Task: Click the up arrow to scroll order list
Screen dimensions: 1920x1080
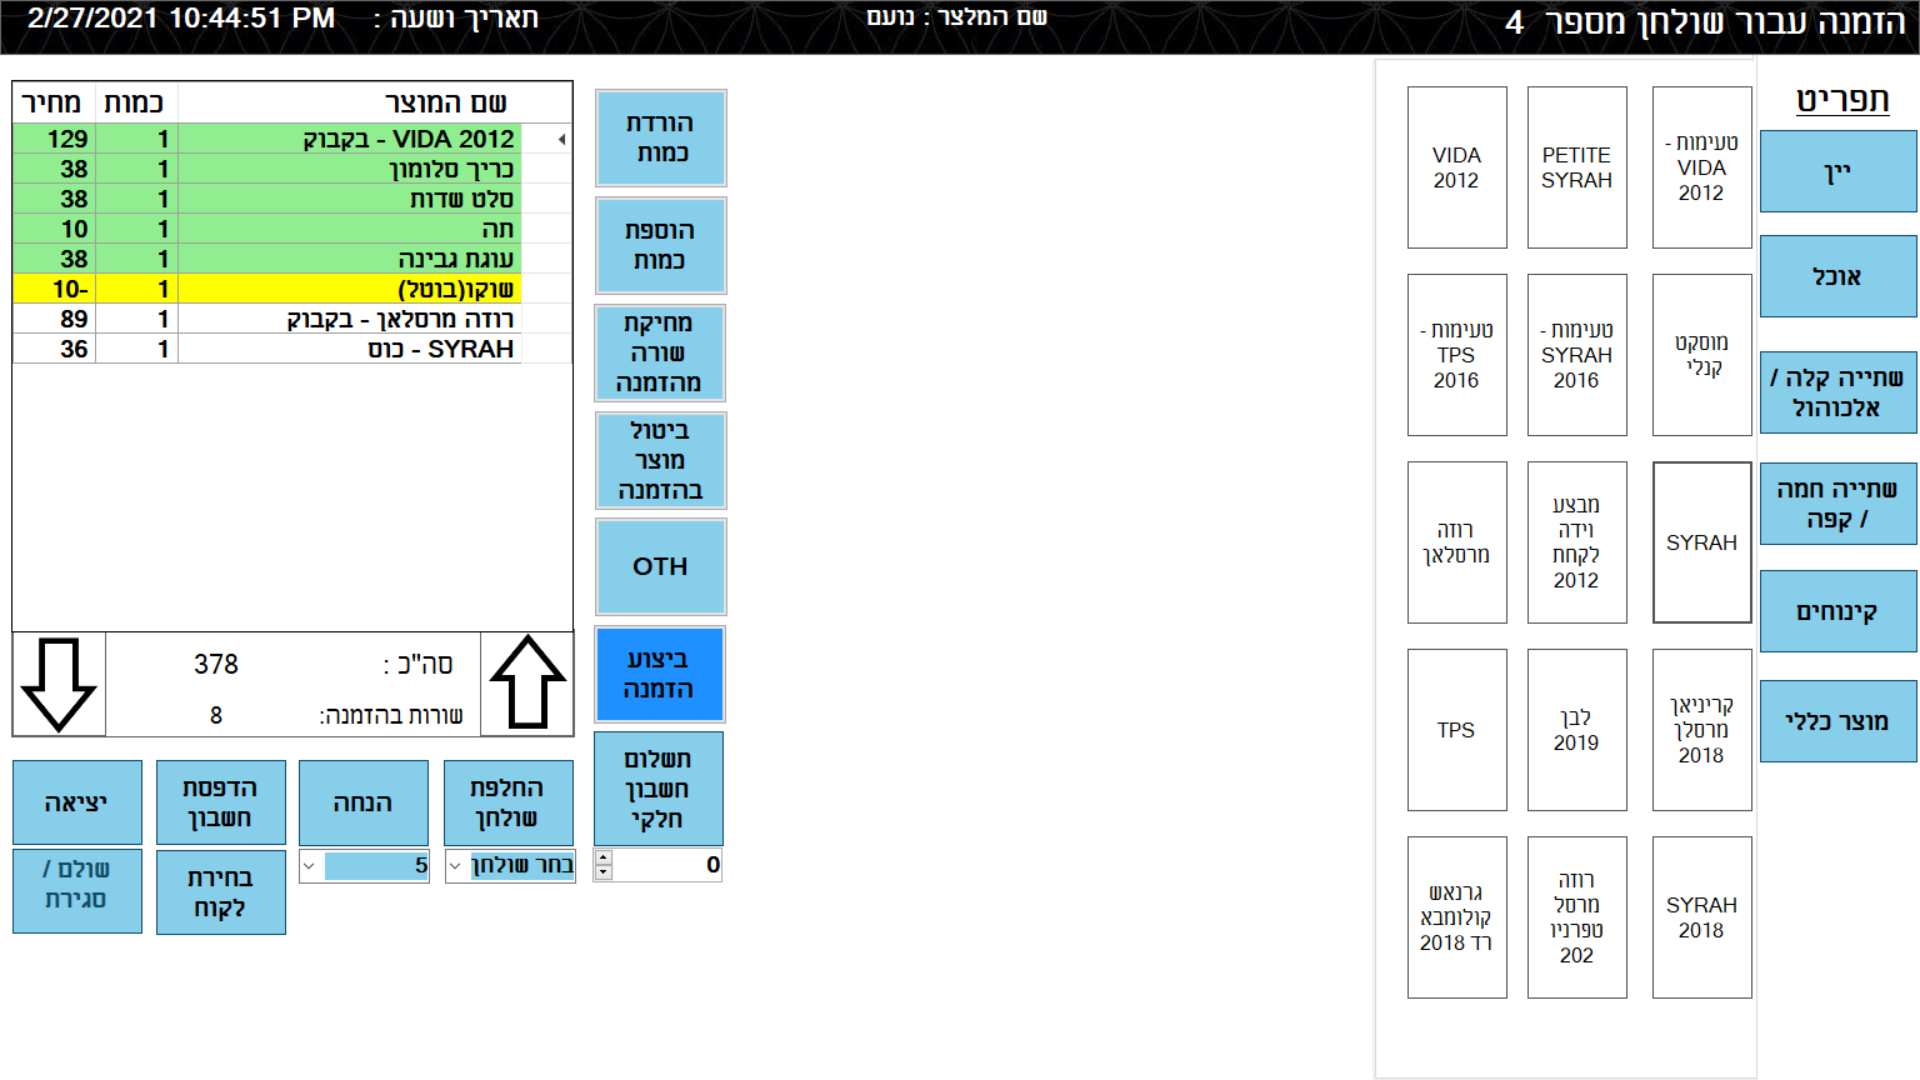Action: point(527,684)
